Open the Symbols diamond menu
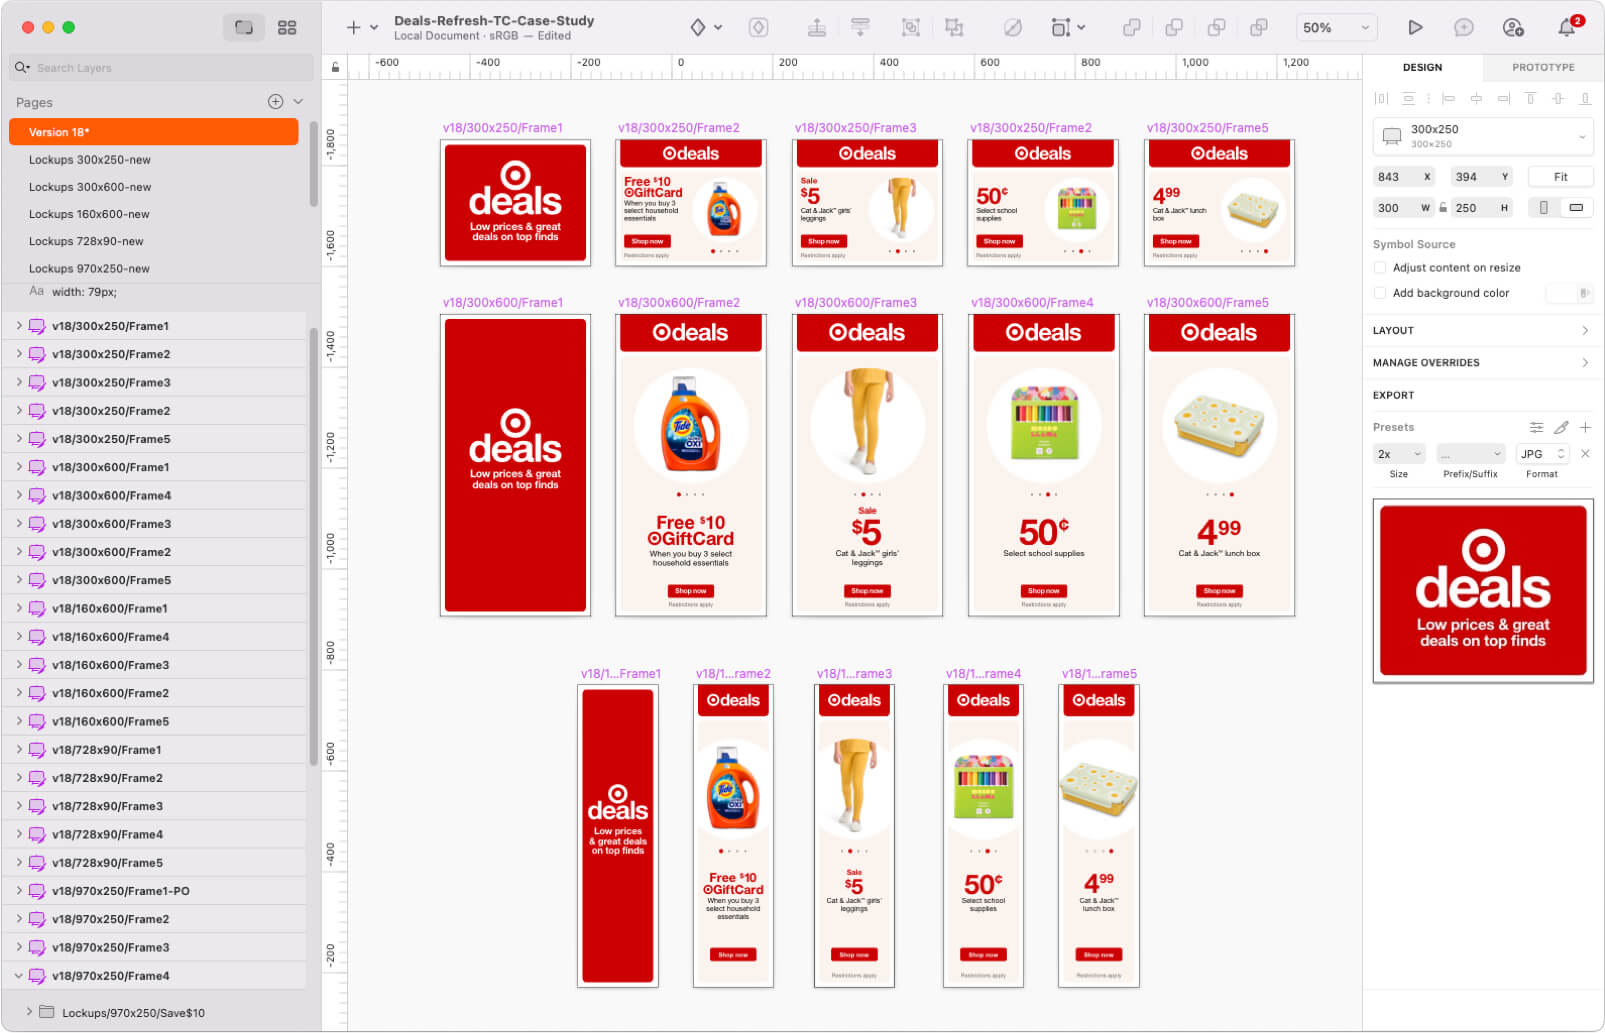1605x1033 pixels. click(x=706, y=28)
